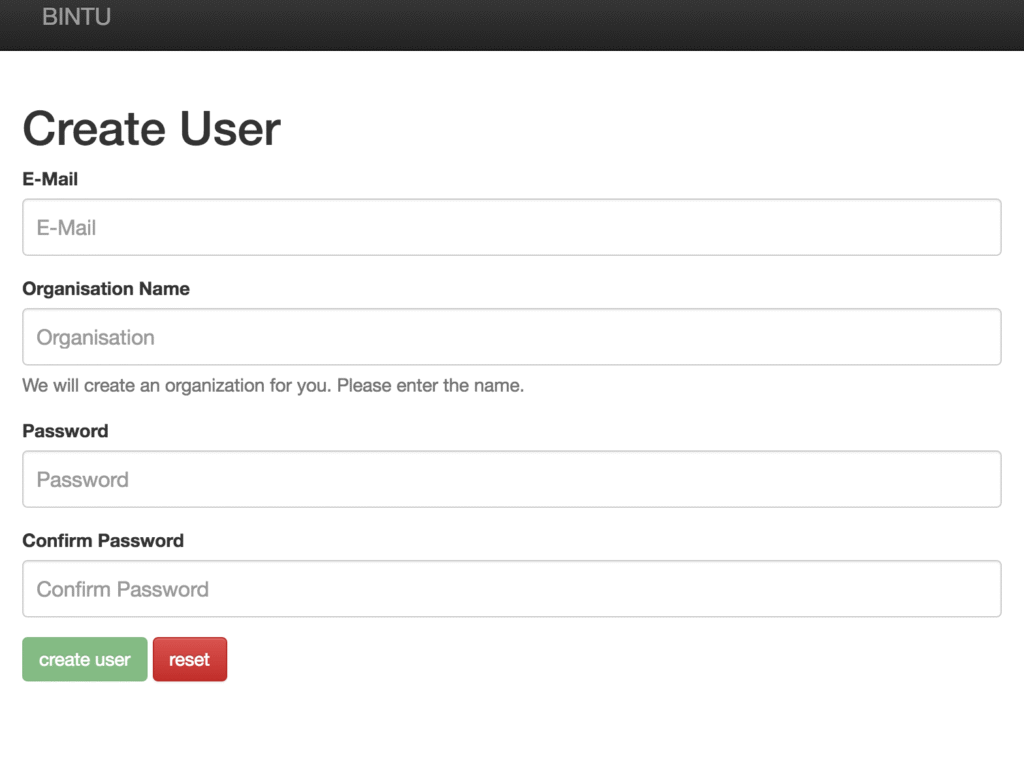
Task: Click the BINTU brand link
Action: tap(76, 17)
